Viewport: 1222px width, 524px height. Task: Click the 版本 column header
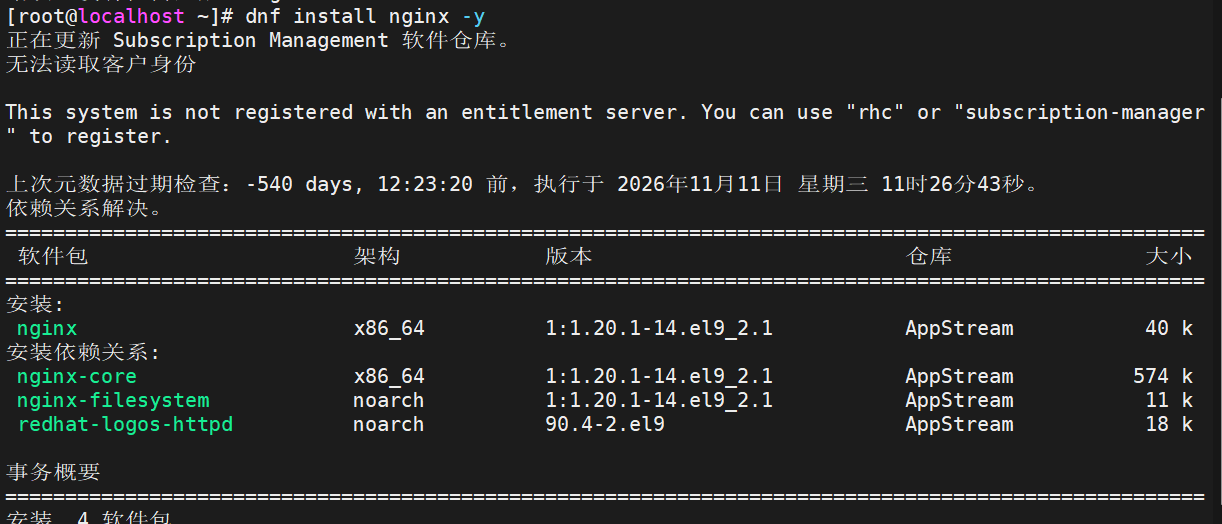click(569, 256)
